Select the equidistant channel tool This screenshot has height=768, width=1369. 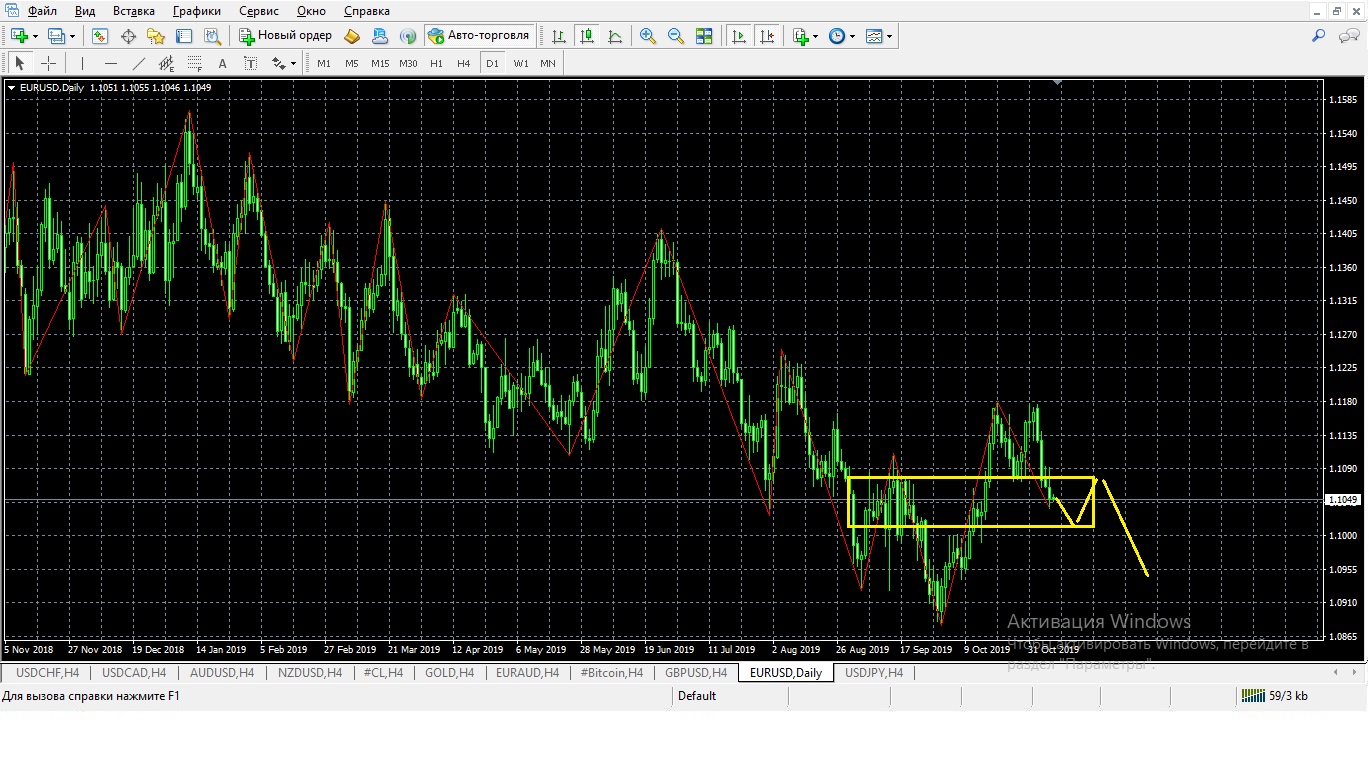167,63
